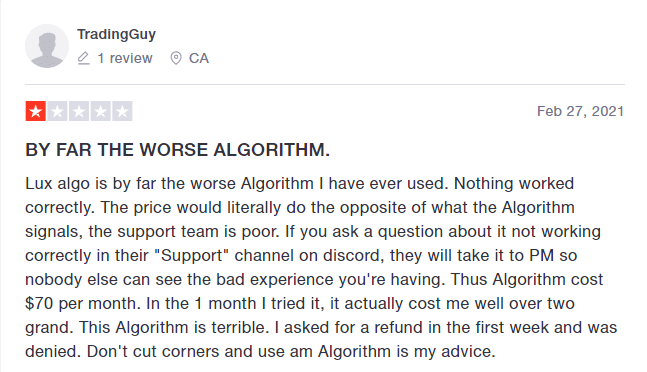Select the "1 review" count text
The image size is (647, 372).
[x=125, y=58]
